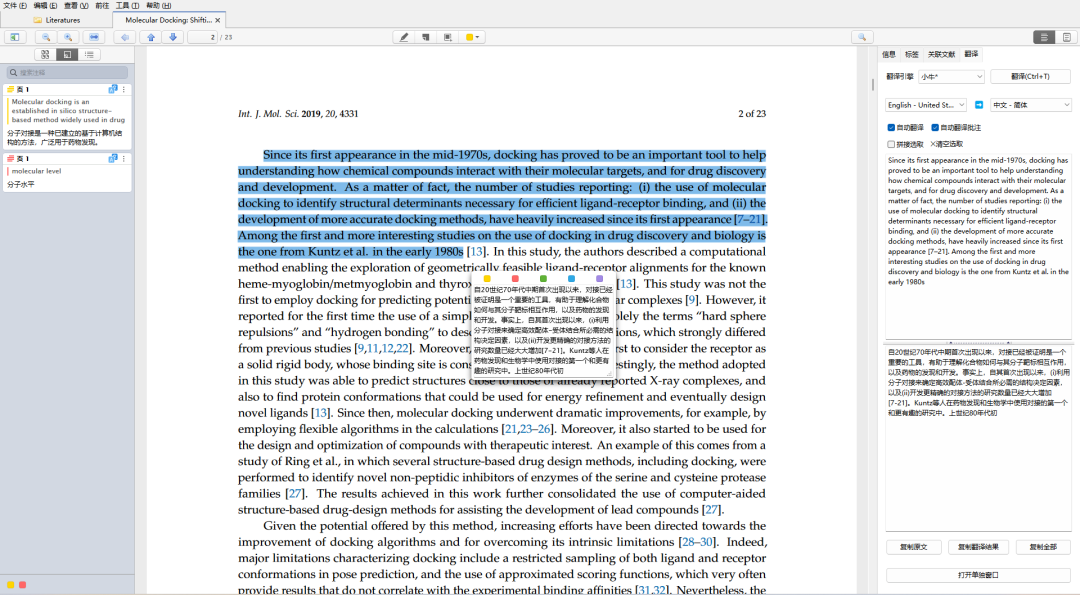Click the 搜索注释 search field
Image resolution: width=1080 pixels, height=595 pixels.
coord(68,72)
